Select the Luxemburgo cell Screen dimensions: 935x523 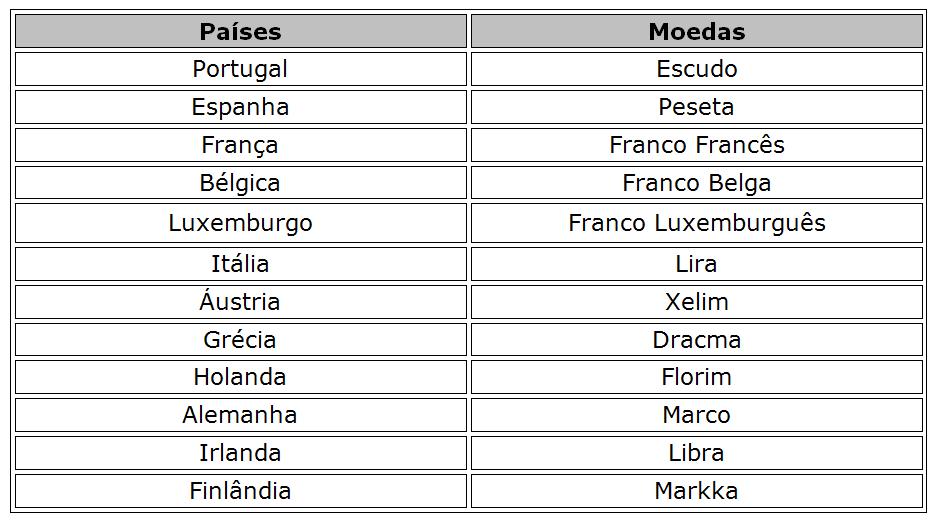click(x=240, y=223)
